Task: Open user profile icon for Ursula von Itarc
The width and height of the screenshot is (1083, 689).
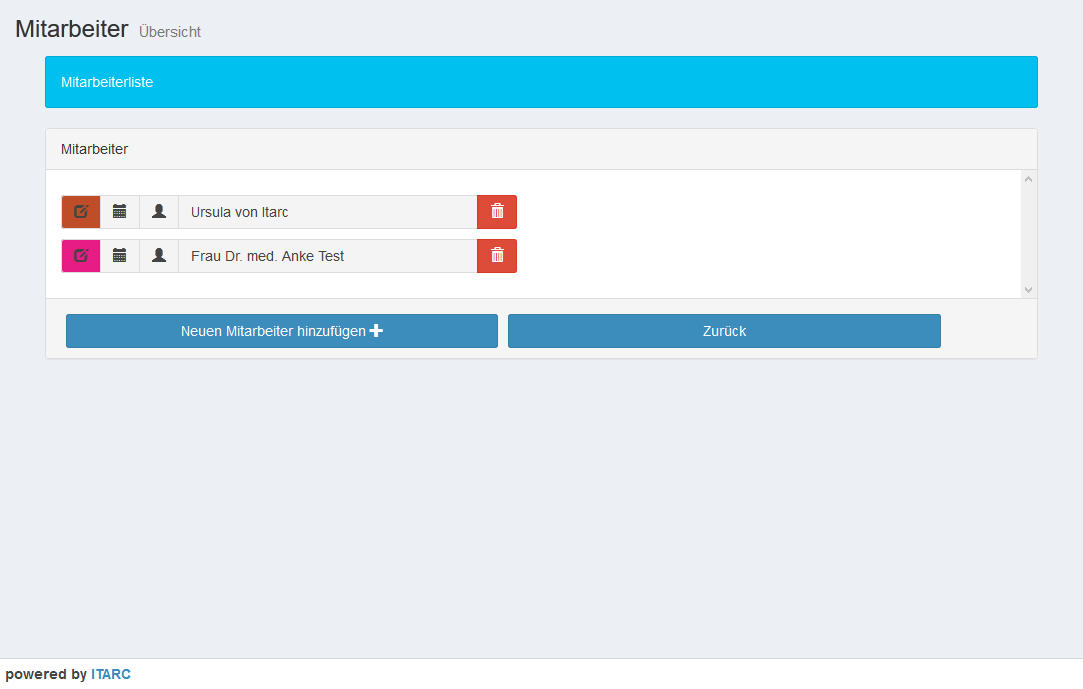Action: pos(159,212)
